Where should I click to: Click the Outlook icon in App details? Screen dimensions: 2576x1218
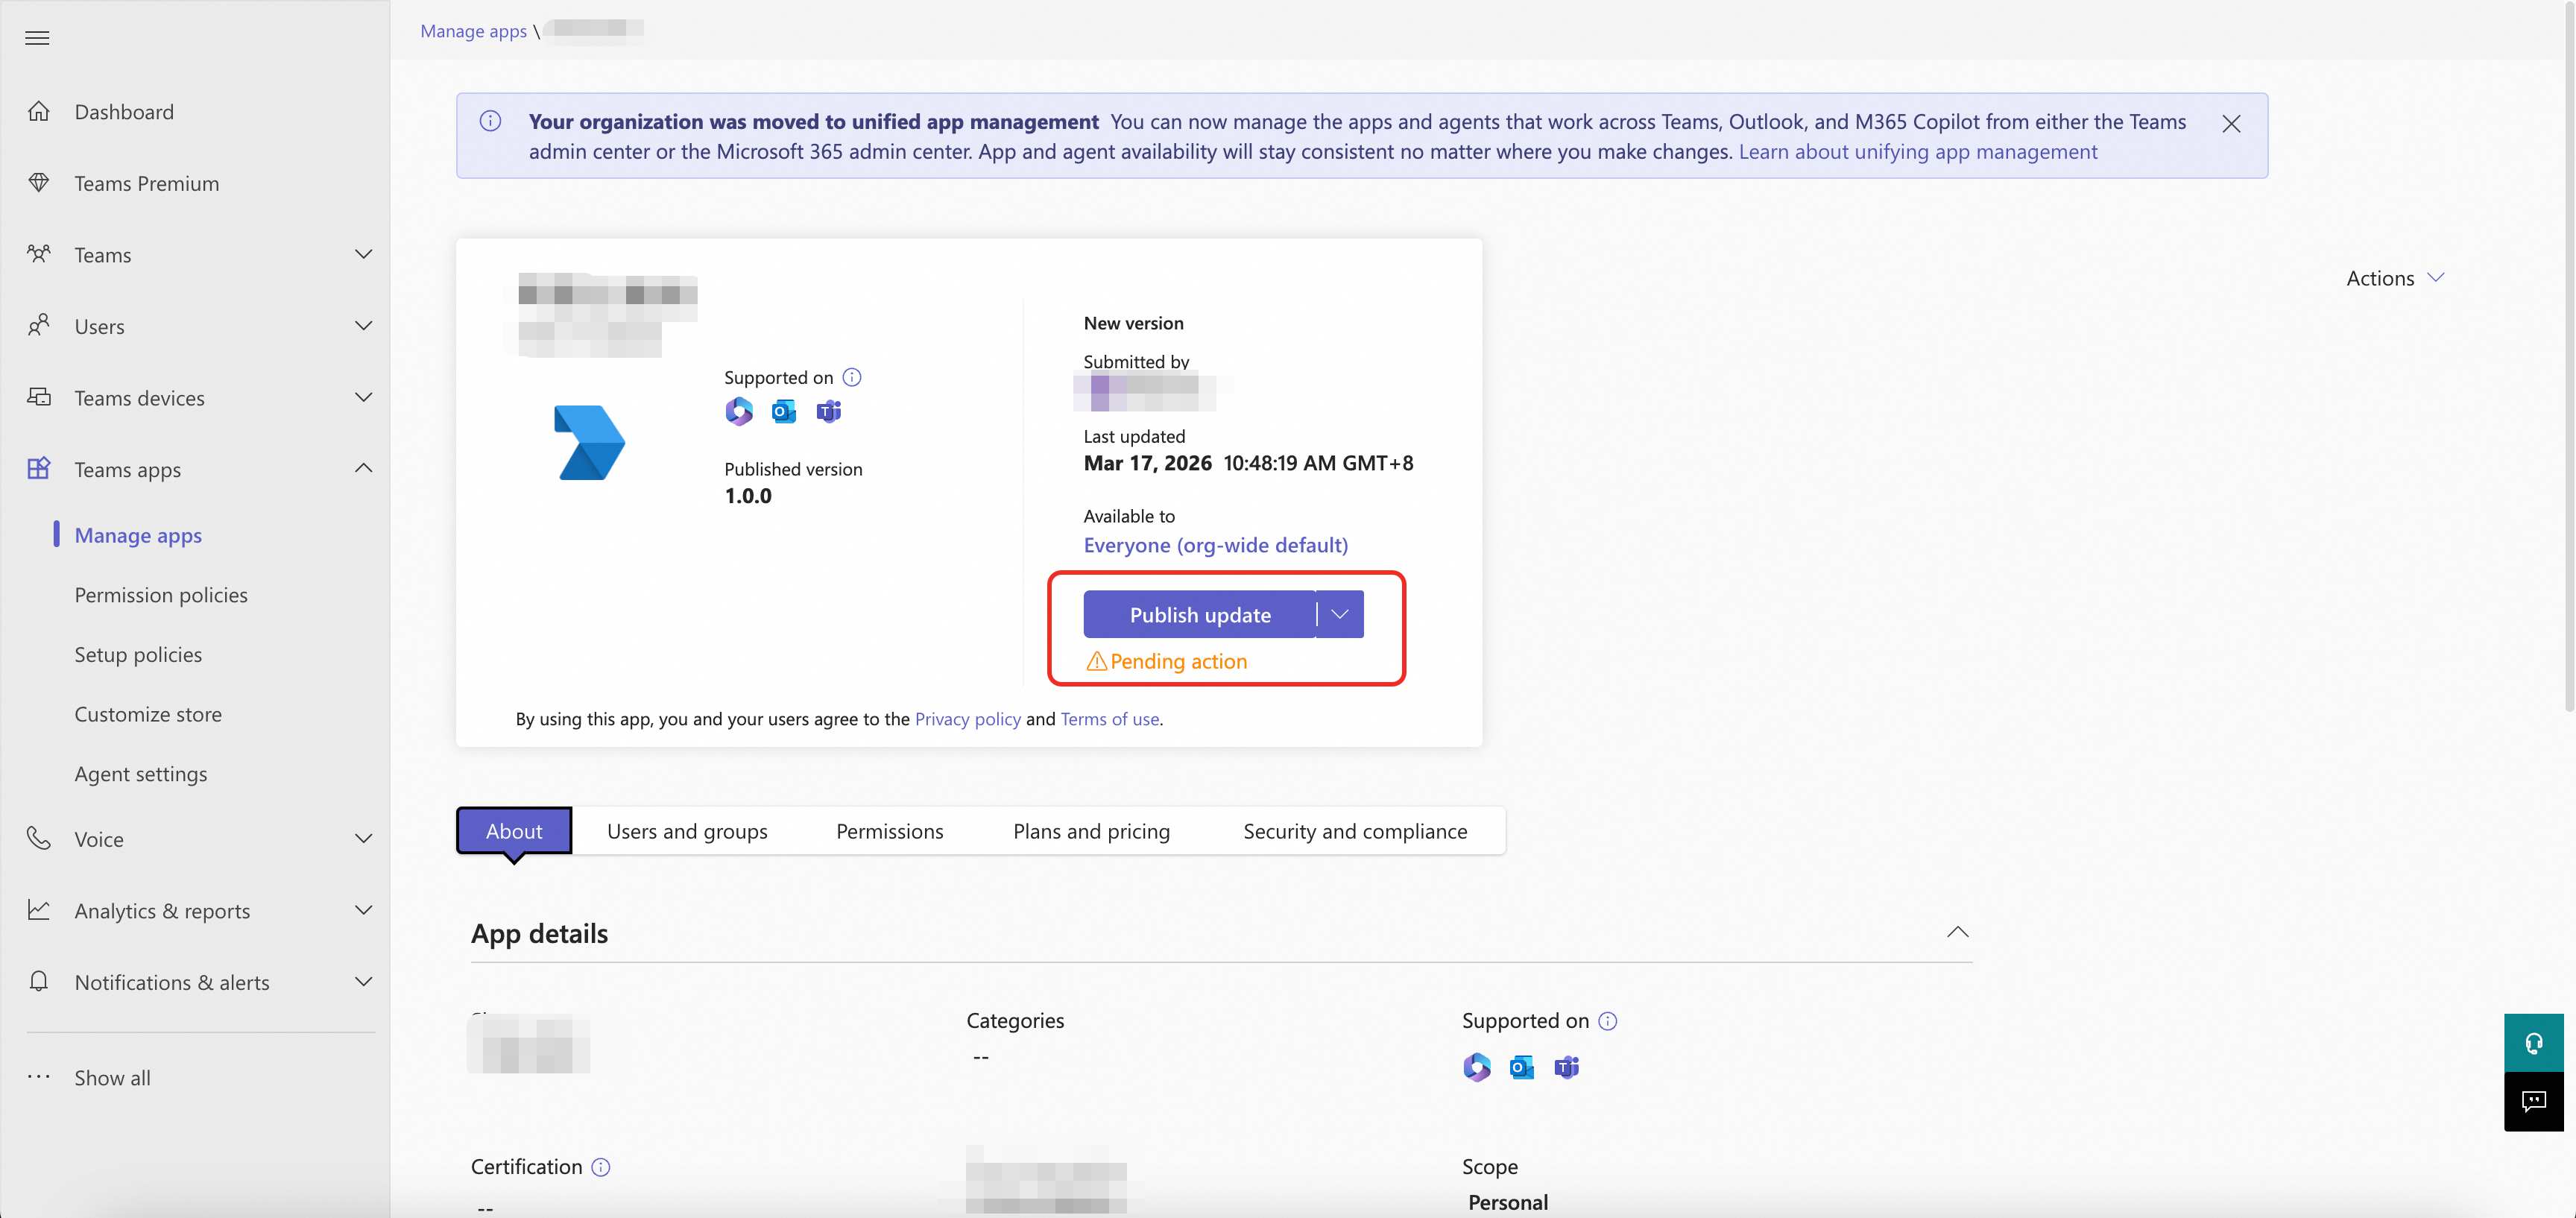click(x=1521, y=1067)
